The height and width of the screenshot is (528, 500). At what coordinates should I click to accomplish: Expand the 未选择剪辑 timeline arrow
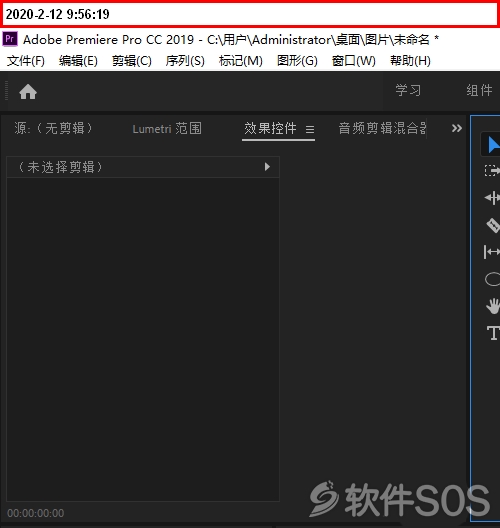click(x=267, y=167)
